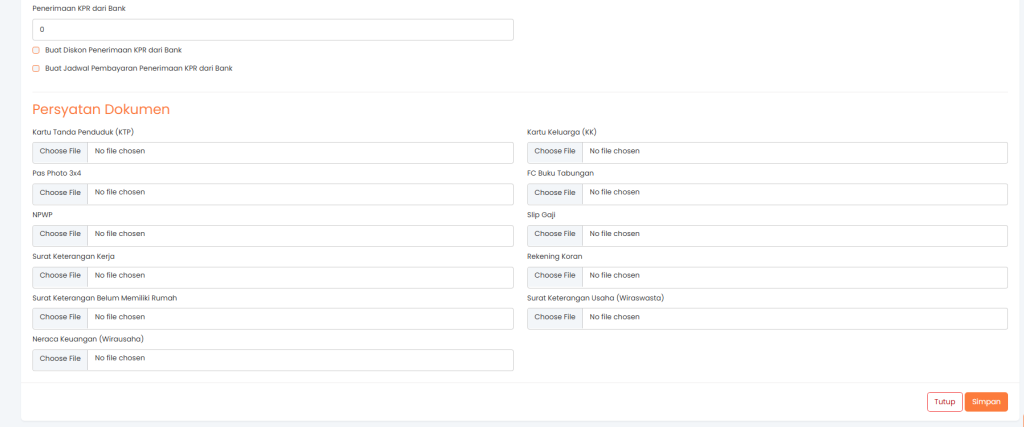
Task: Choose file for Slip Gaji
Action: [555, 234]
